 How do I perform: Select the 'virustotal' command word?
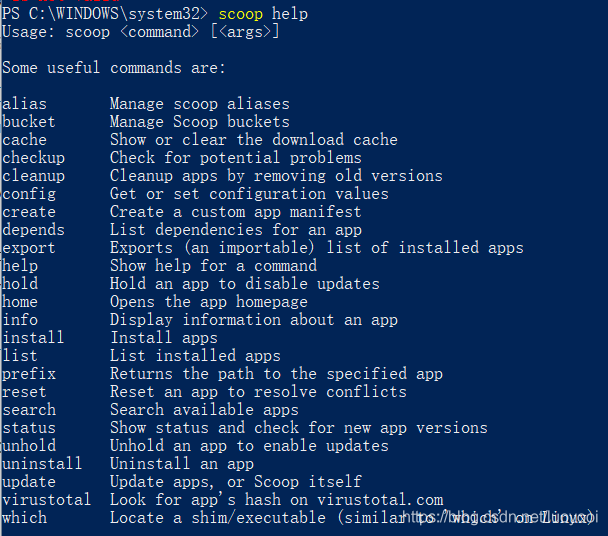[47, 500]
